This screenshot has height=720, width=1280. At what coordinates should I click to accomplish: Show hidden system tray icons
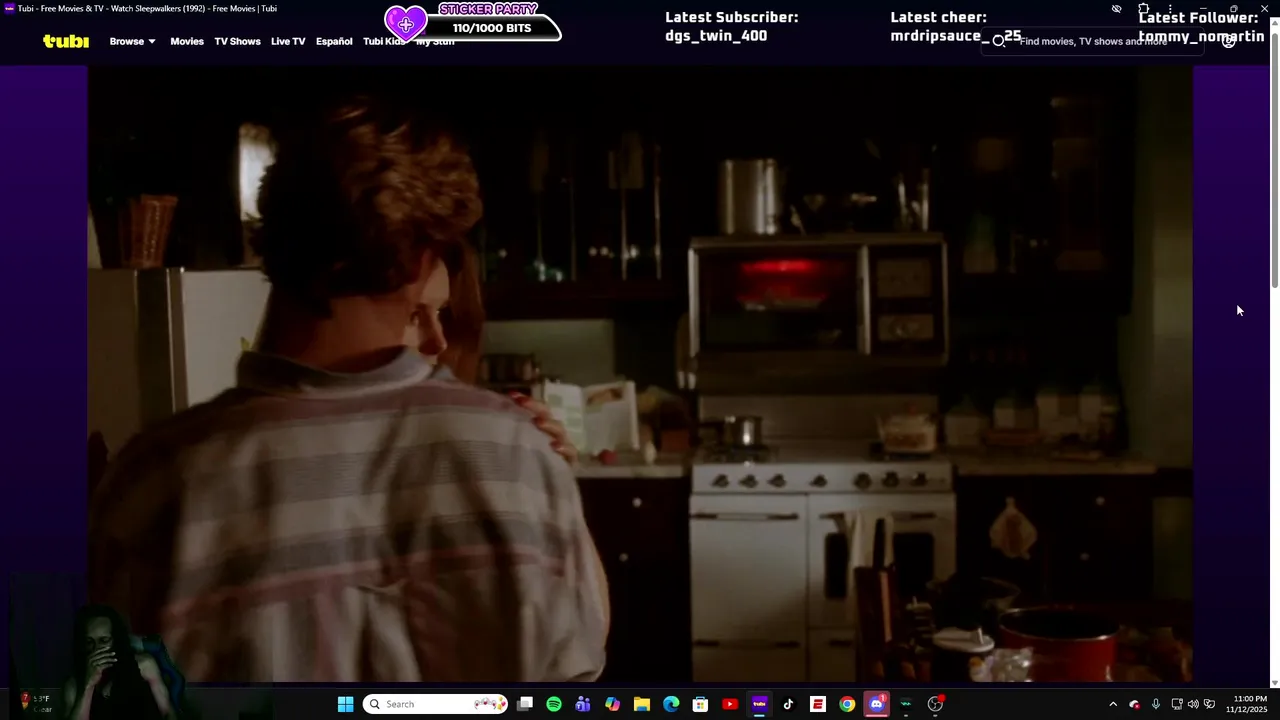tap(1113, 704)
